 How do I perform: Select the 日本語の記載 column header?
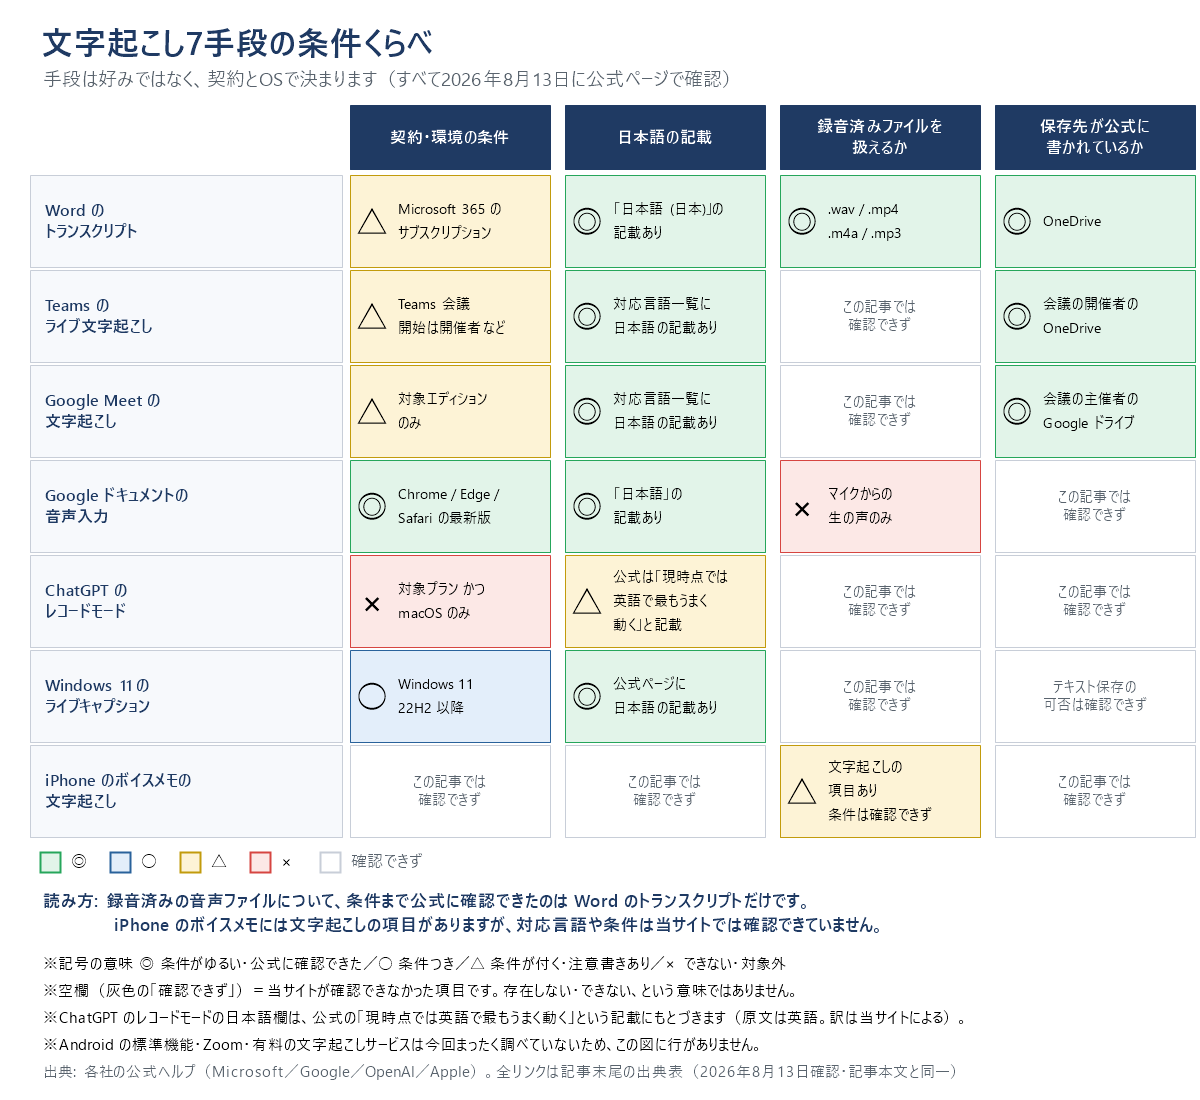[x=665, y=137]
